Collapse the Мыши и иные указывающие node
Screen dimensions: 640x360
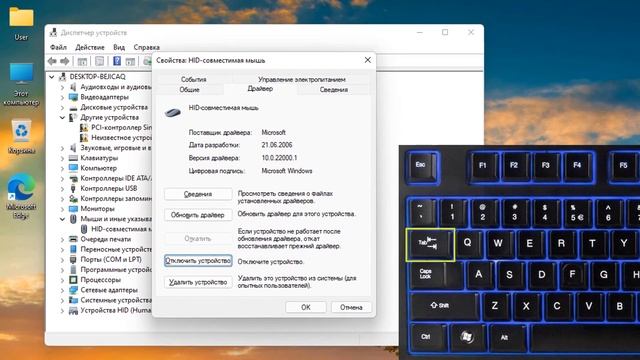(62, 219)
